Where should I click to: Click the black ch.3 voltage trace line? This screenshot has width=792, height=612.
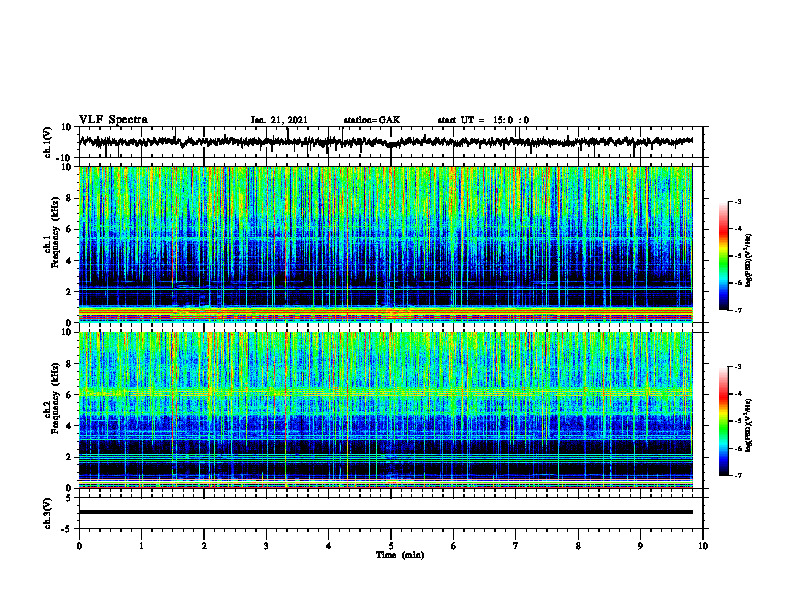pyautogui.click(x=385, y=512)
